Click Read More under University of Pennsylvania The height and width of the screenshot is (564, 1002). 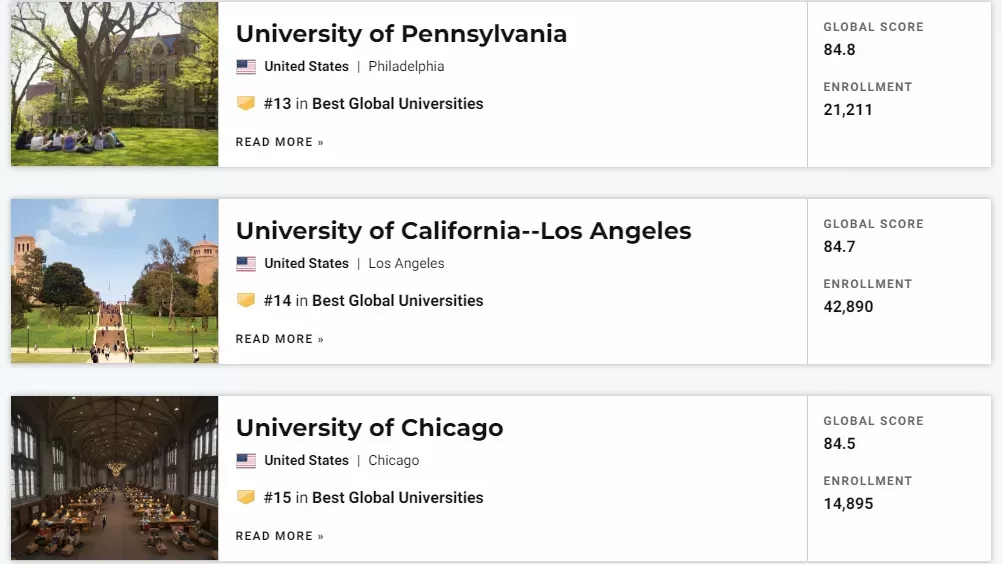[x=280, y=142]
